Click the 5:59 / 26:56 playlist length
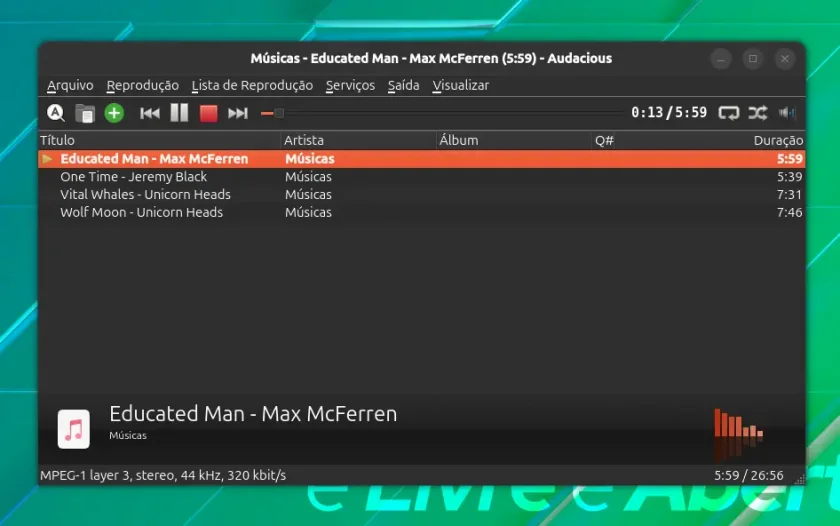 (748, 475)
